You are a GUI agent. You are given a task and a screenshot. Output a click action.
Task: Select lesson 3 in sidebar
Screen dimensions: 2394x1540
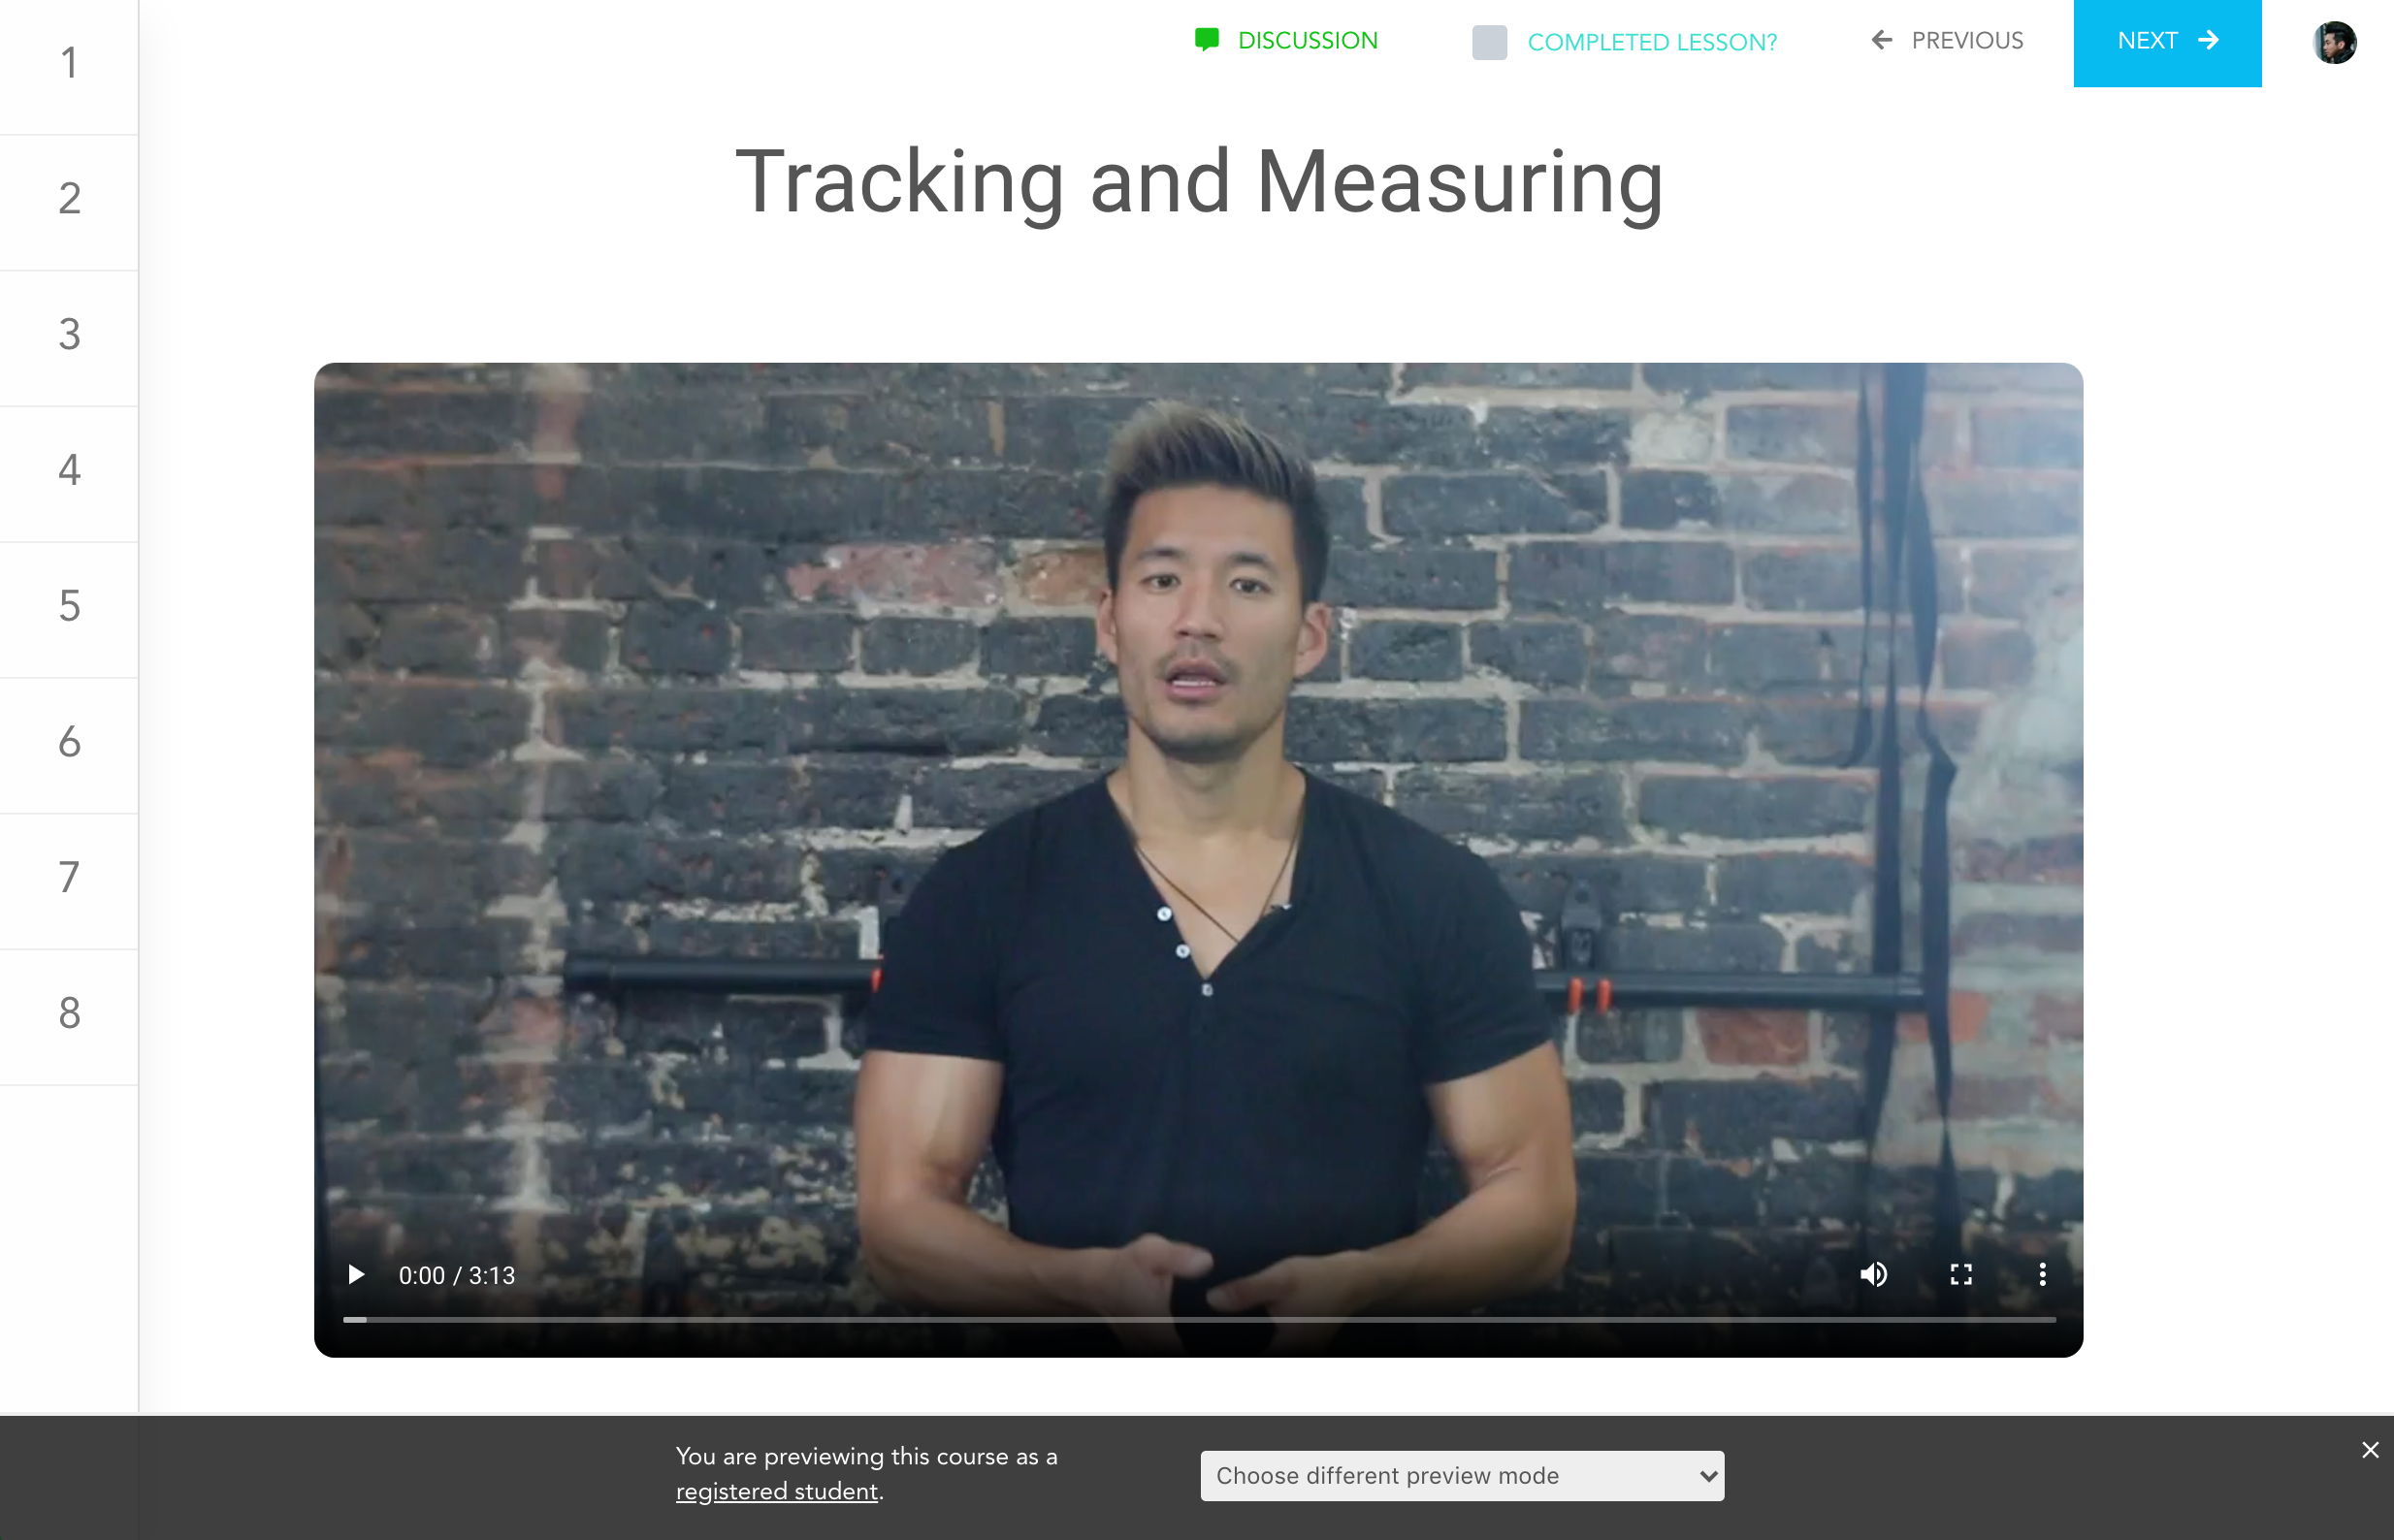[x=69, y=337]
